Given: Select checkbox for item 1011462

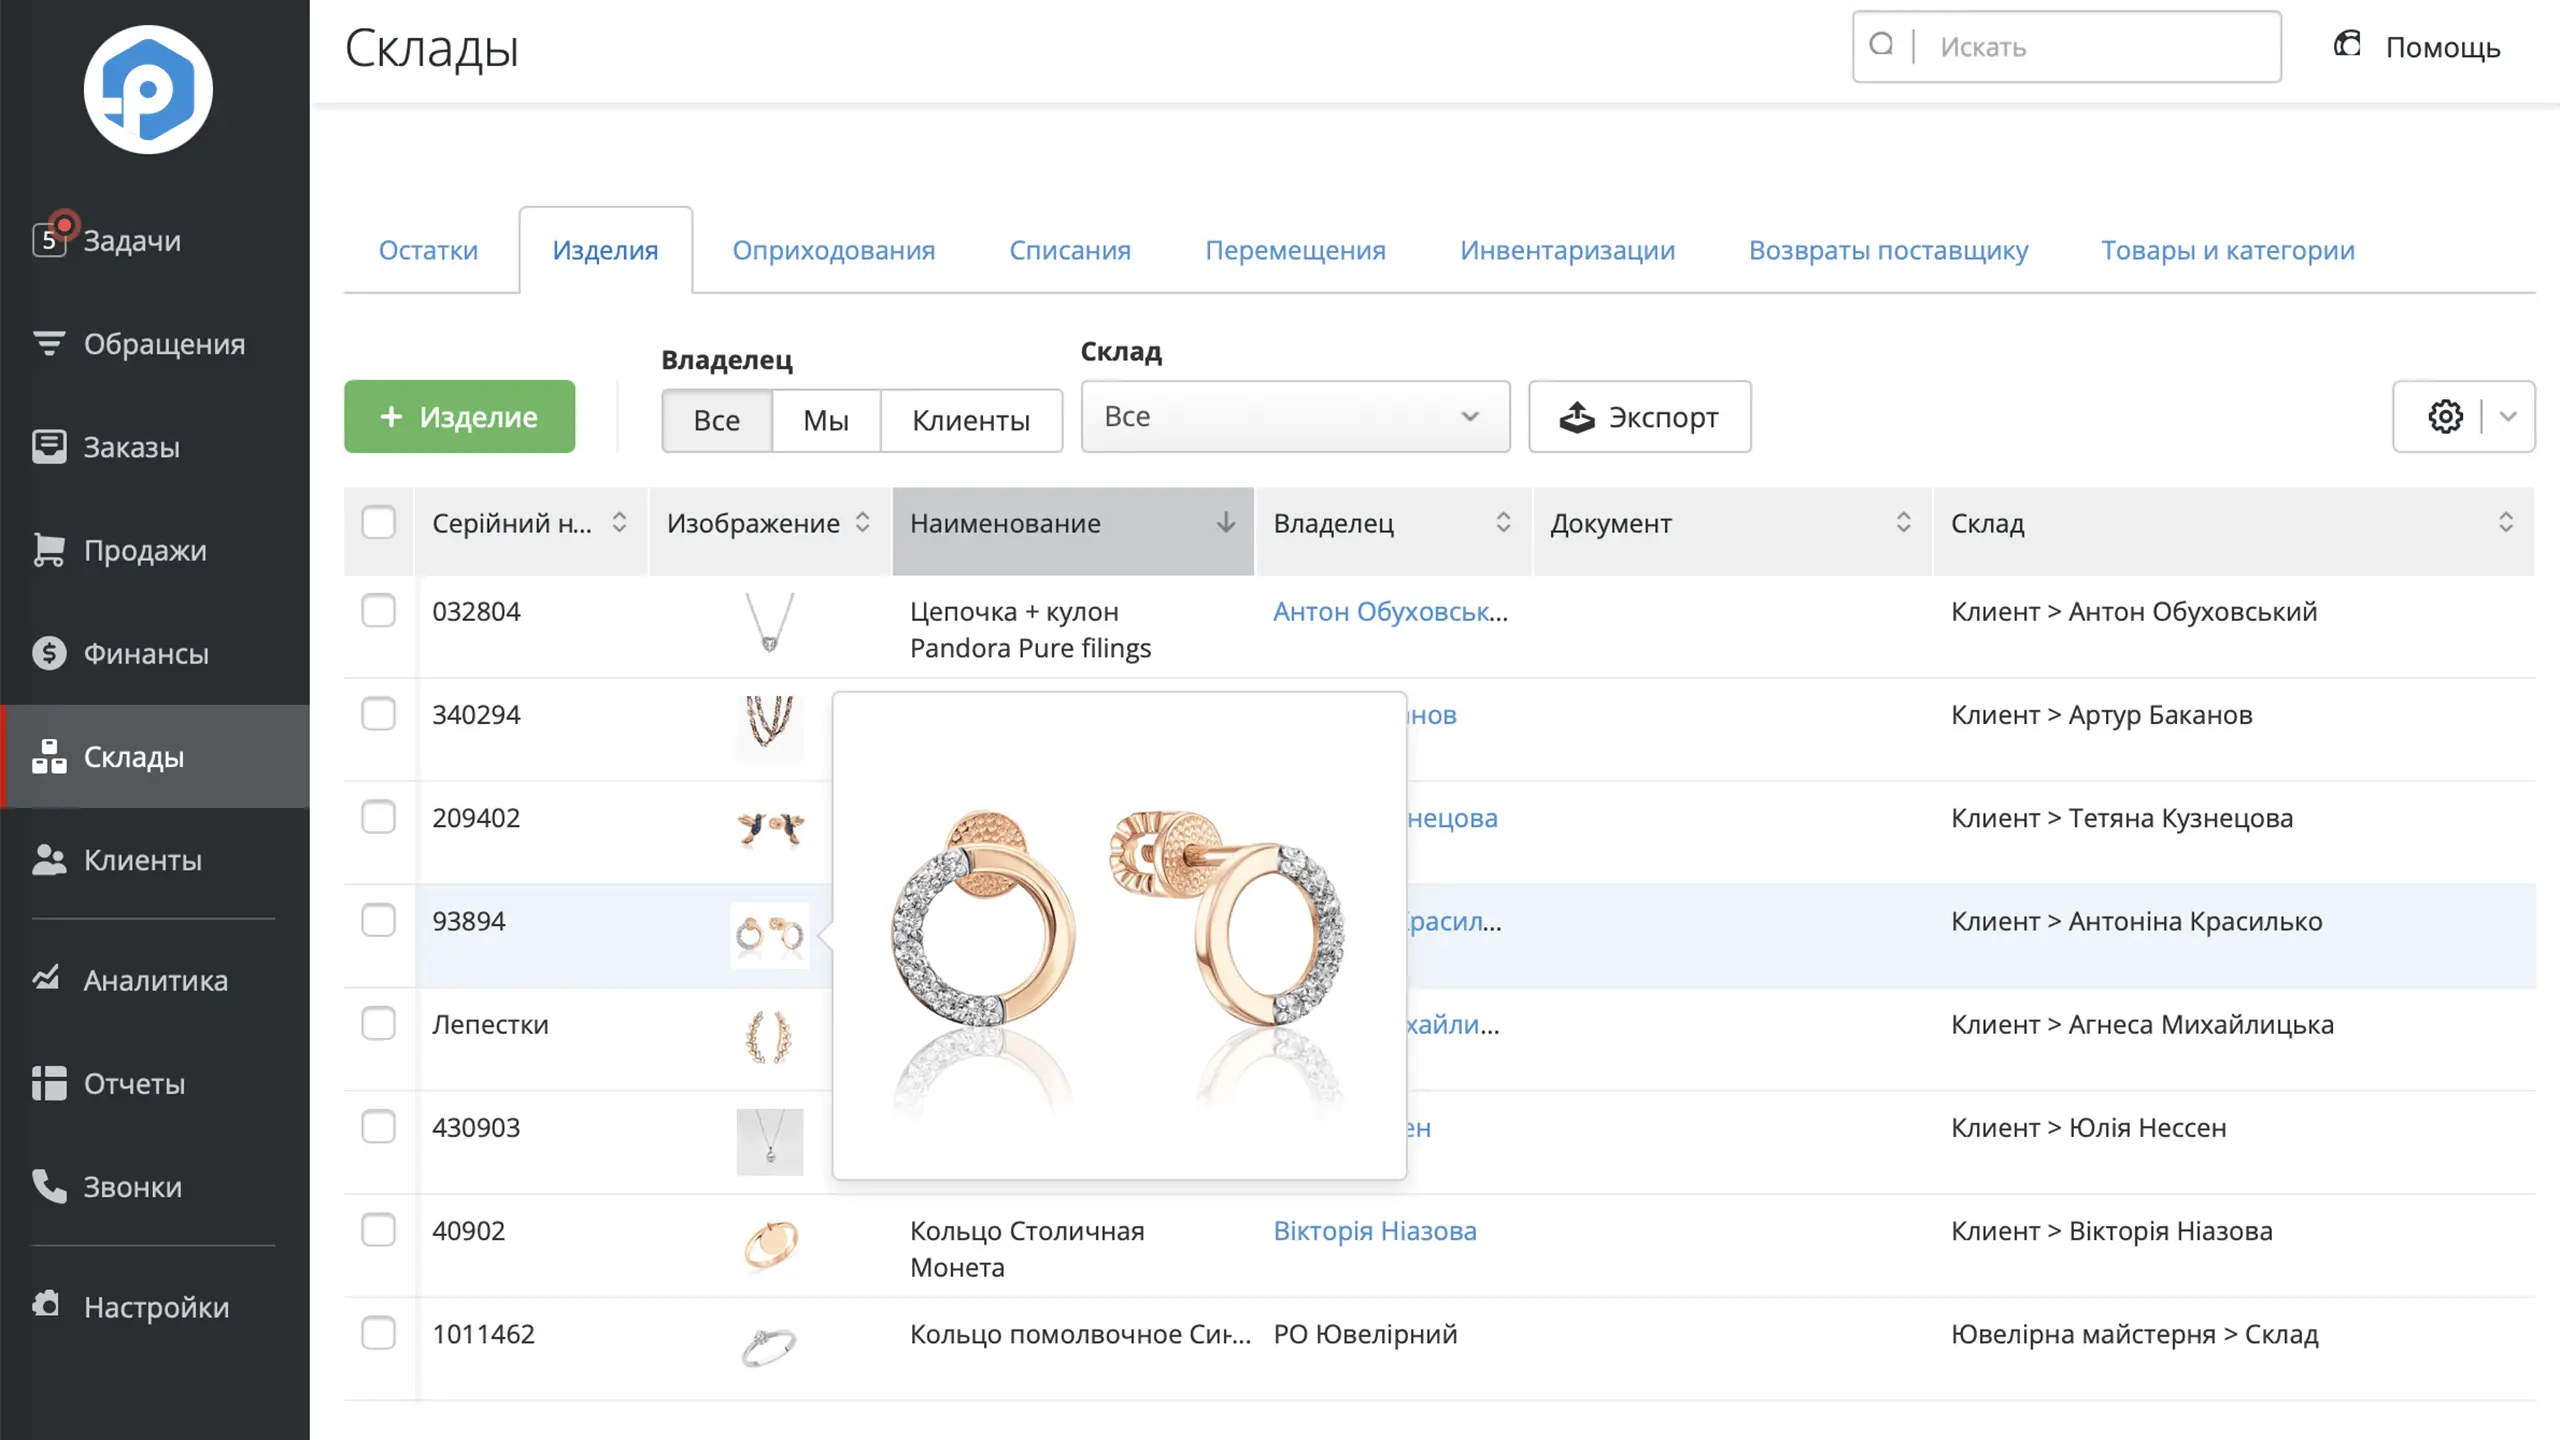Looking at the screenshot, I should coord(378,1332).
